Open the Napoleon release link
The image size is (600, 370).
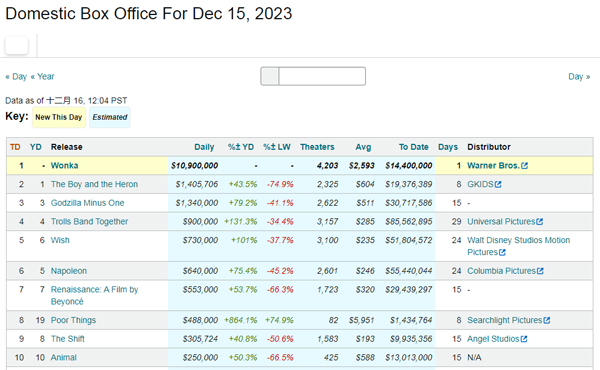(x=68, y=271)
